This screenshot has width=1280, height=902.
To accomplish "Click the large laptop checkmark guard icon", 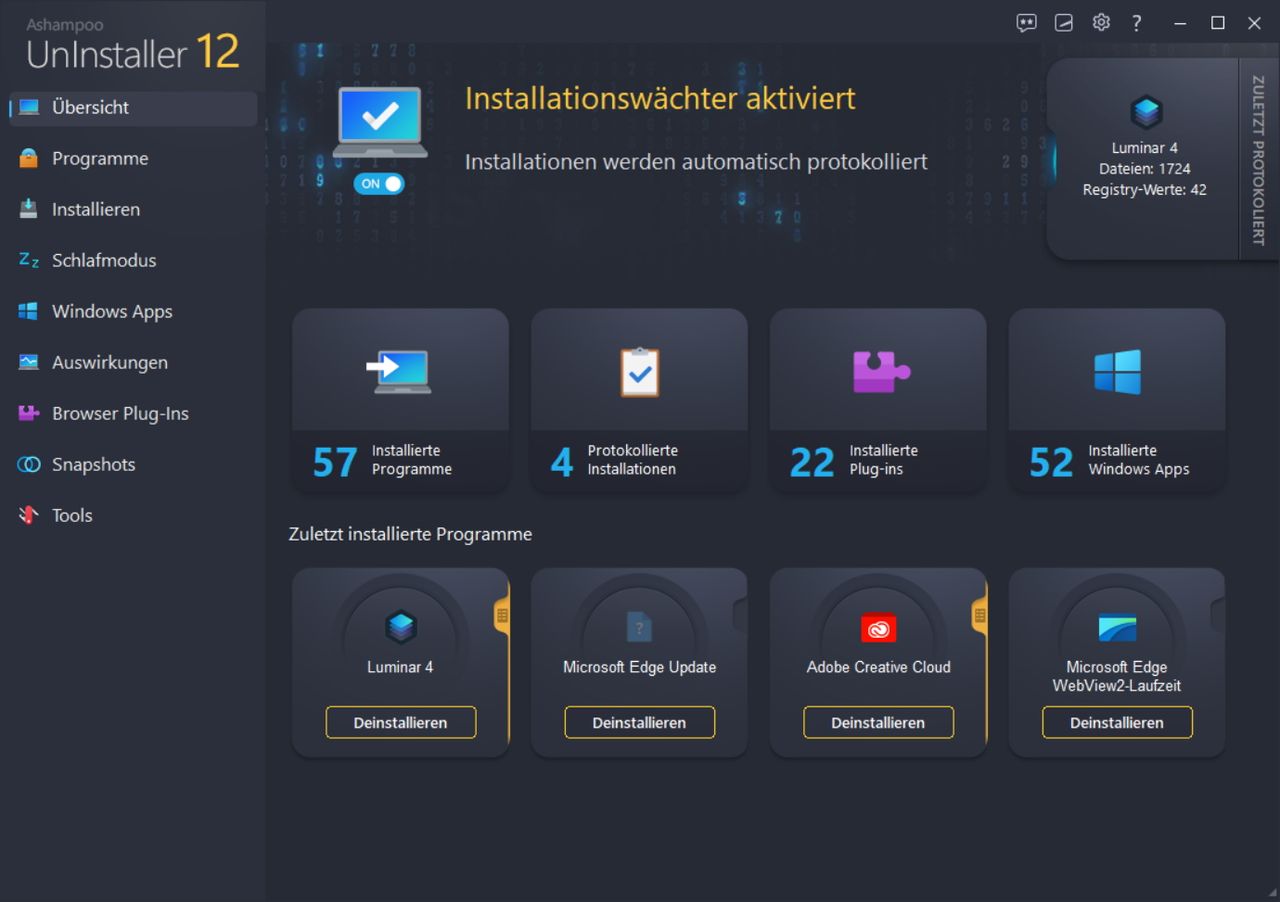I will pyautogui.click(x=380, y=122).
